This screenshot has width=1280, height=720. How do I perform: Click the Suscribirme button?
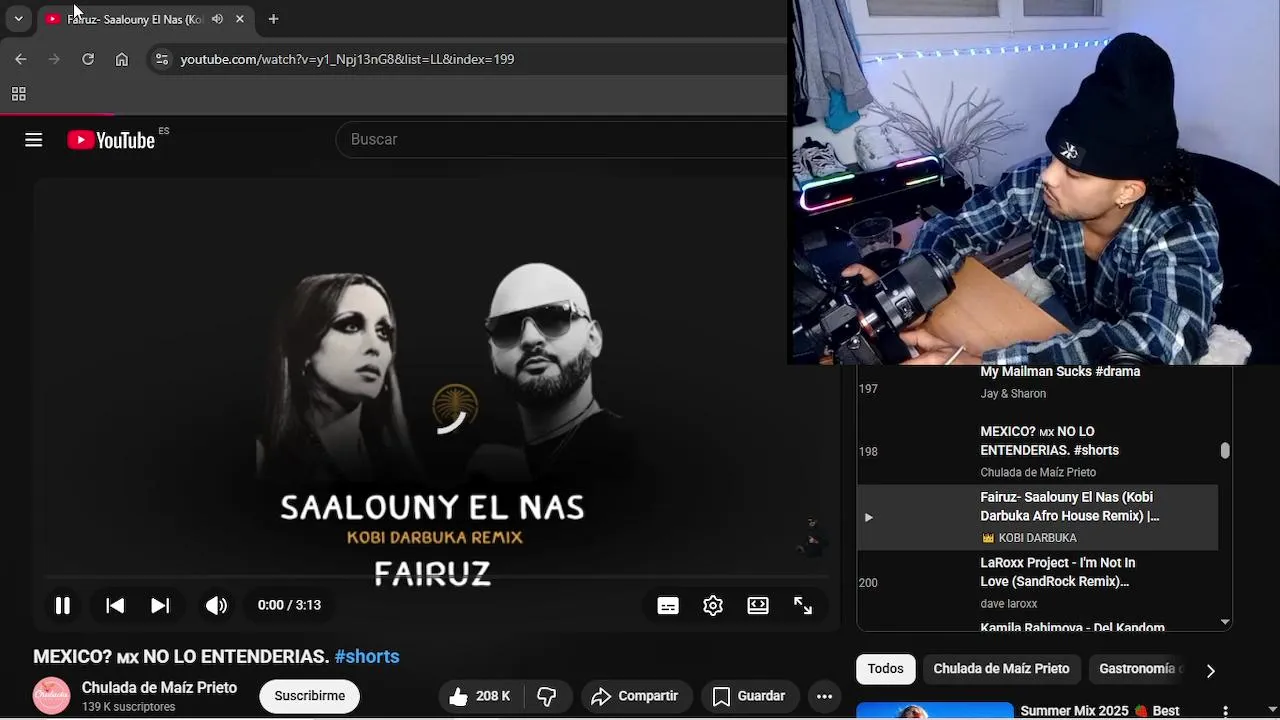click(x=310, y=696)
